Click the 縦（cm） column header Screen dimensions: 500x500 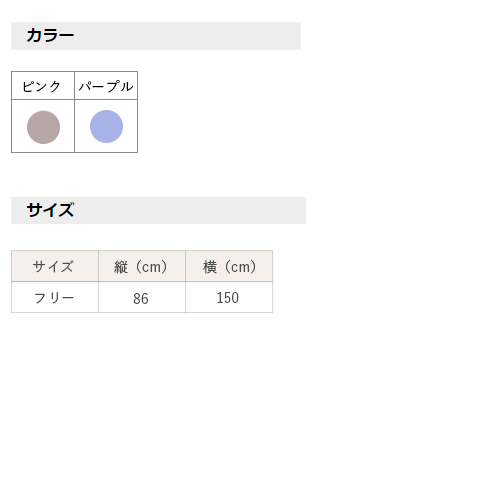tap(142, 266)
